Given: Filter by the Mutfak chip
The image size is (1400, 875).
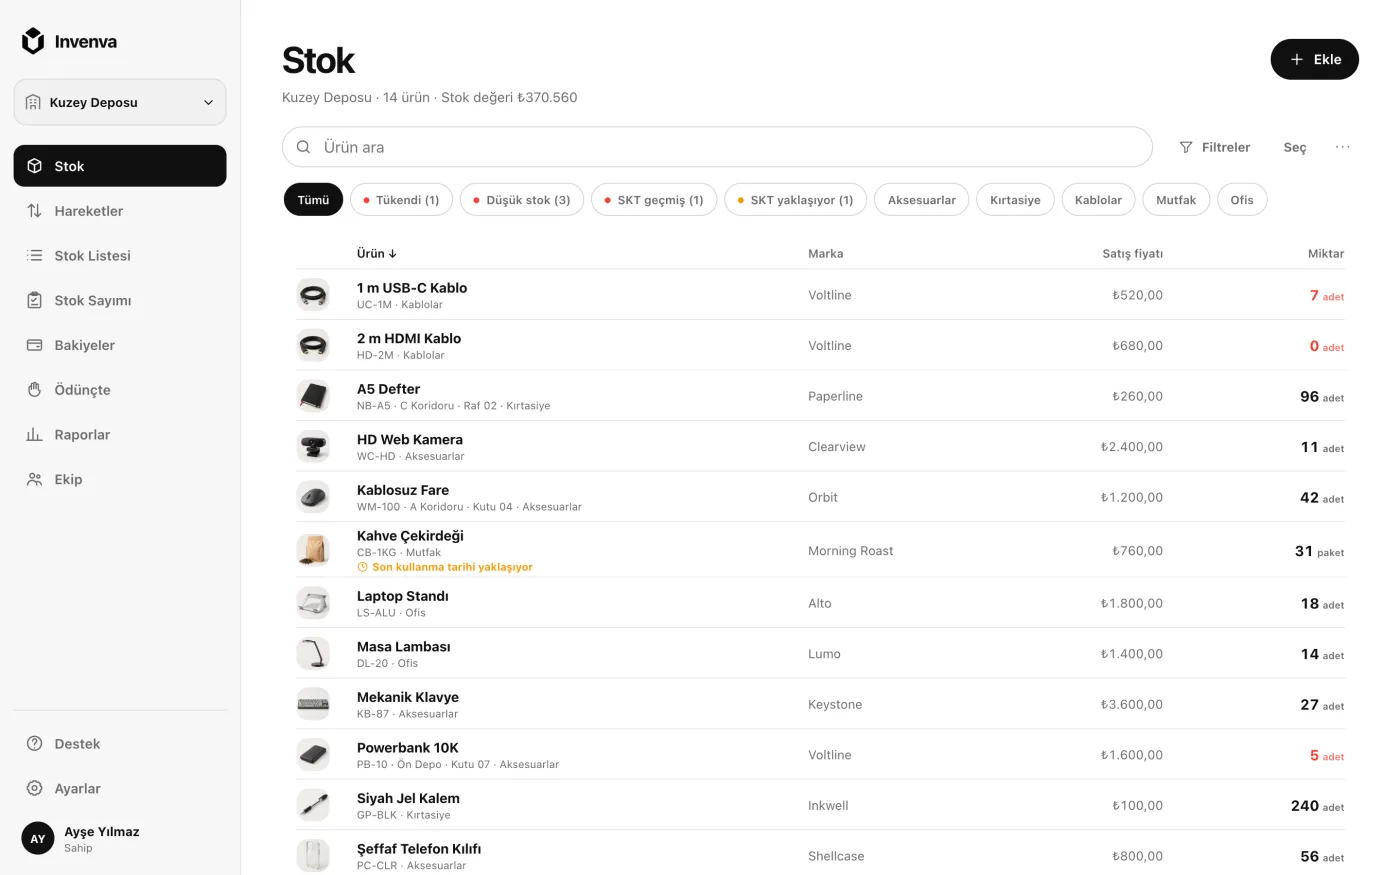Looking at the screenshot, I should pyautogui.click(x=1176, y=200).
